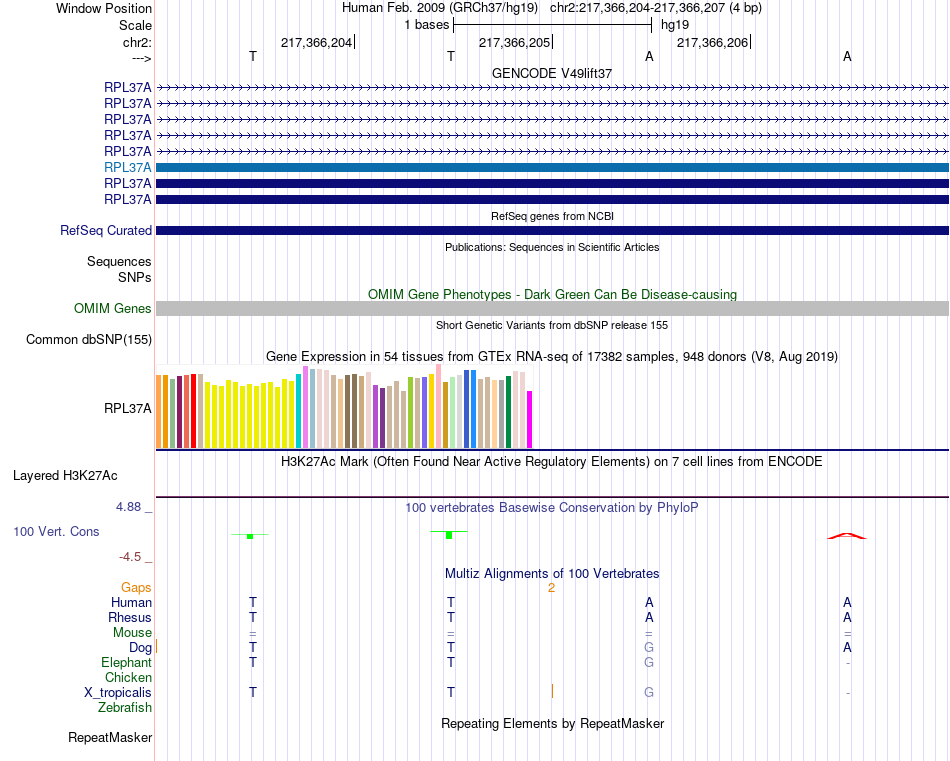
Task: Click 'Repeating Elements by RepeatMasker' title
Action: pyautogui.click(x=553, y=723)
